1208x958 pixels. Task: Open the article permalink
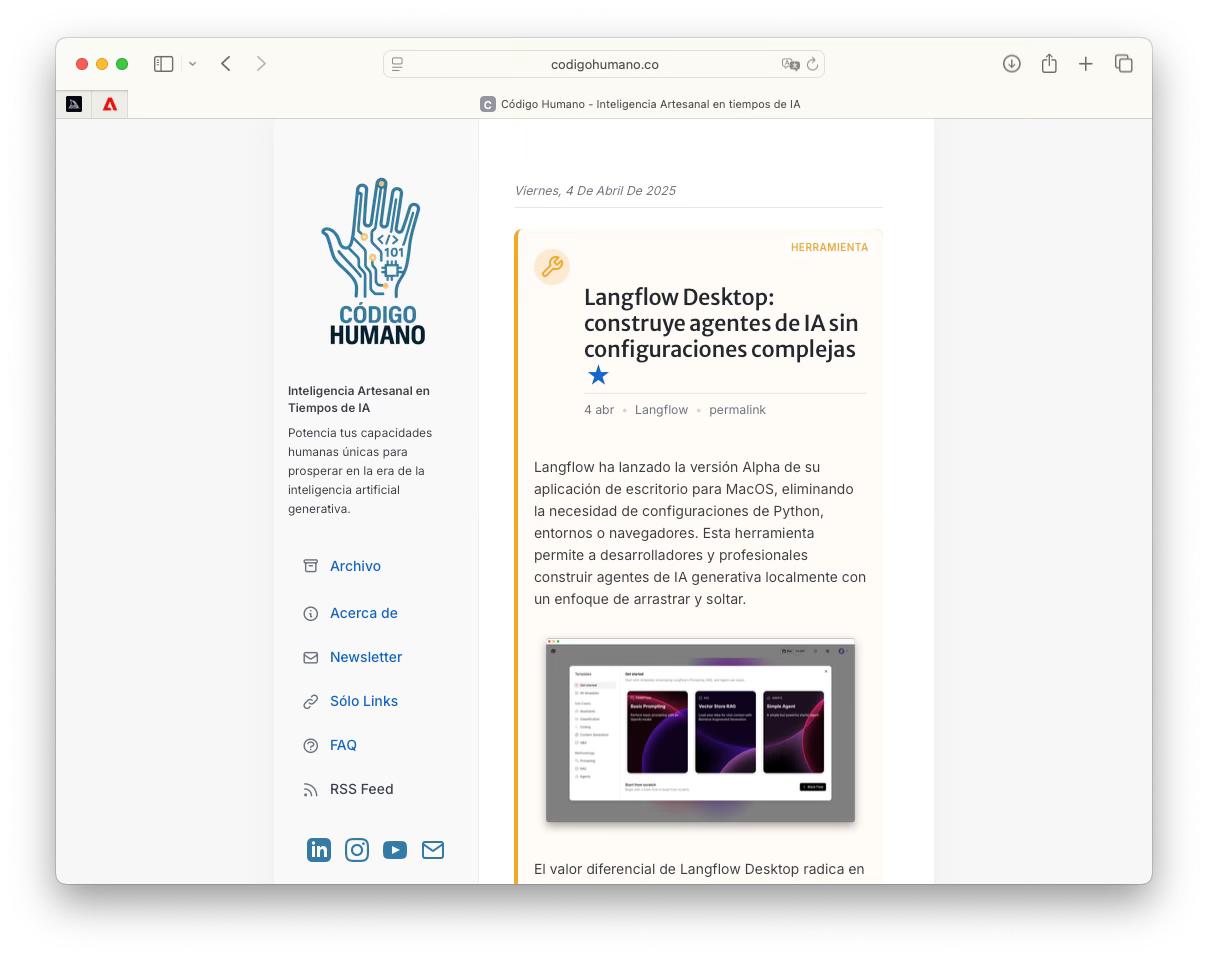click(x=737, y=410)
